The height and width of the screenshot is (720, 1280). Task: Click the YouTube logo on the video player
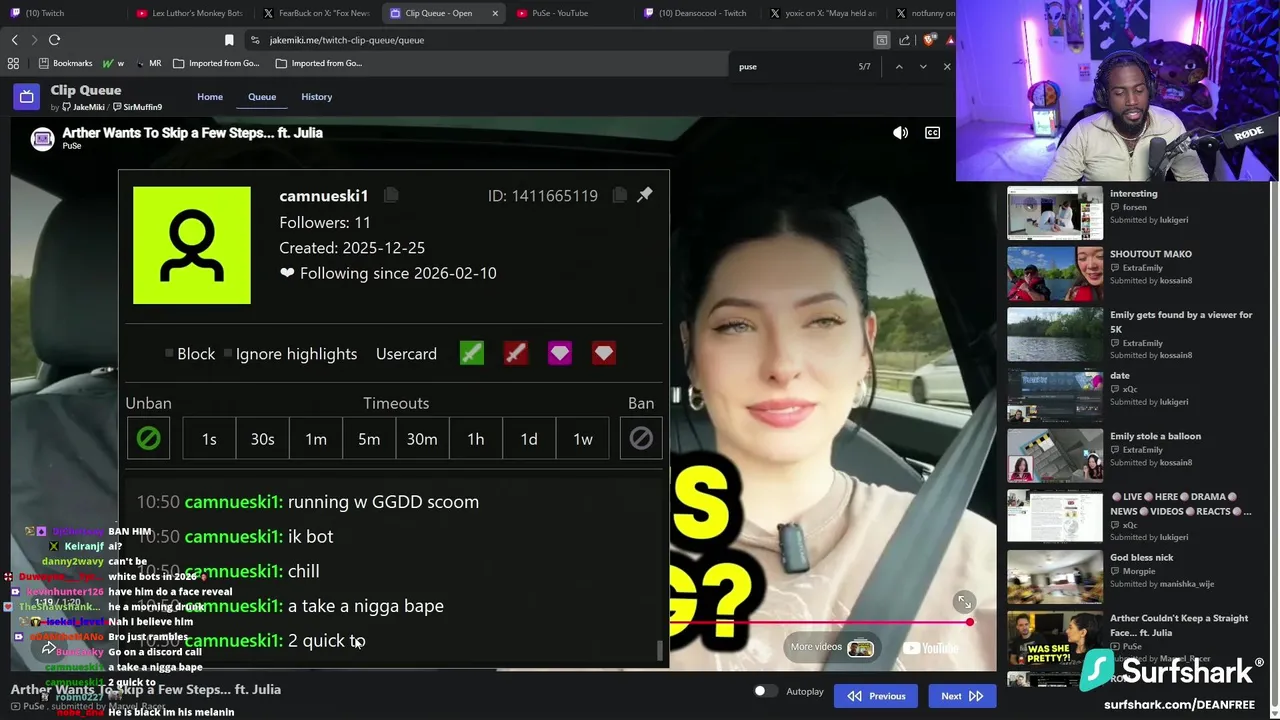(930, 648)
